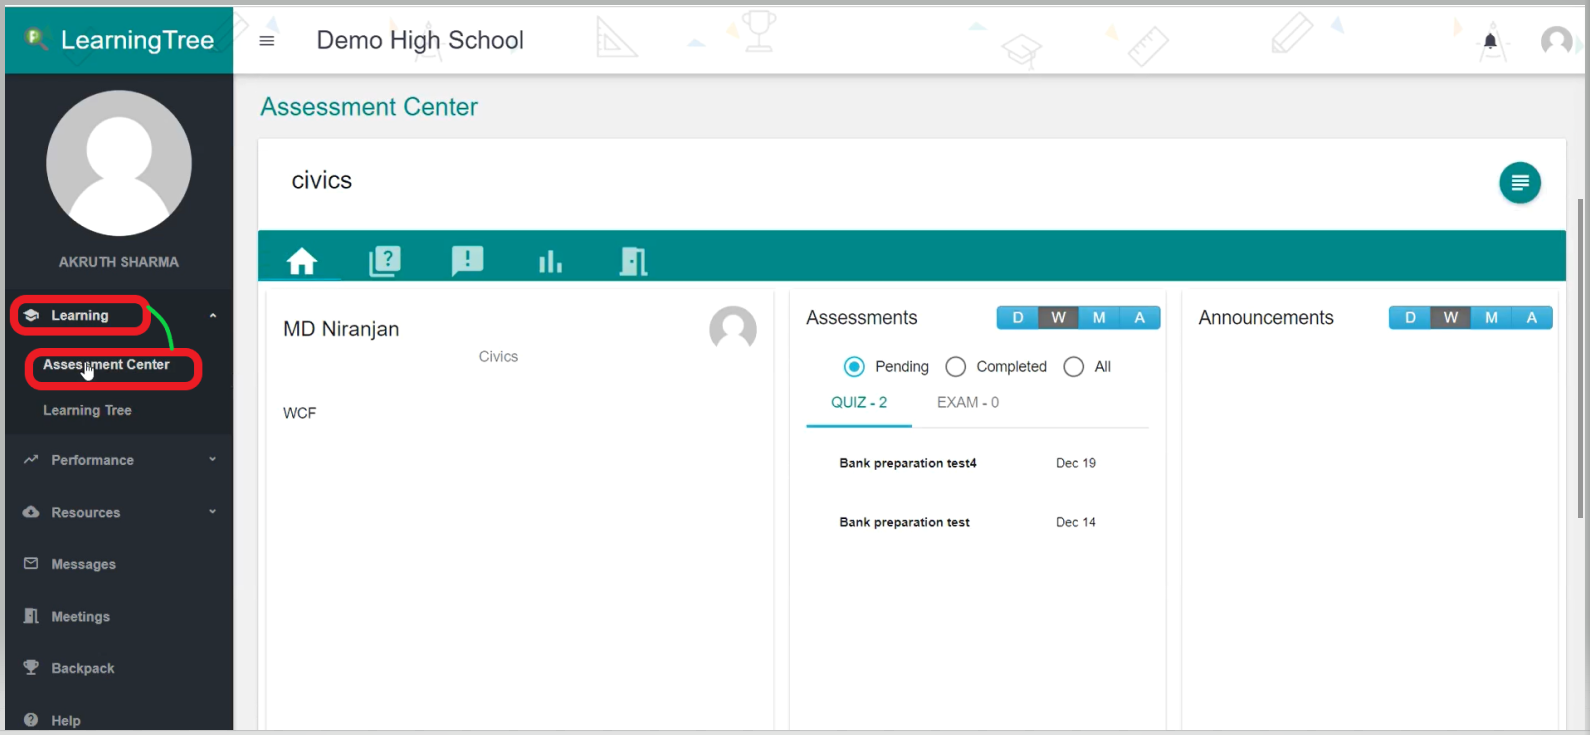Open Bank preparation test4 quiz
1590x735 pixels.
click(x=907, y=463)
